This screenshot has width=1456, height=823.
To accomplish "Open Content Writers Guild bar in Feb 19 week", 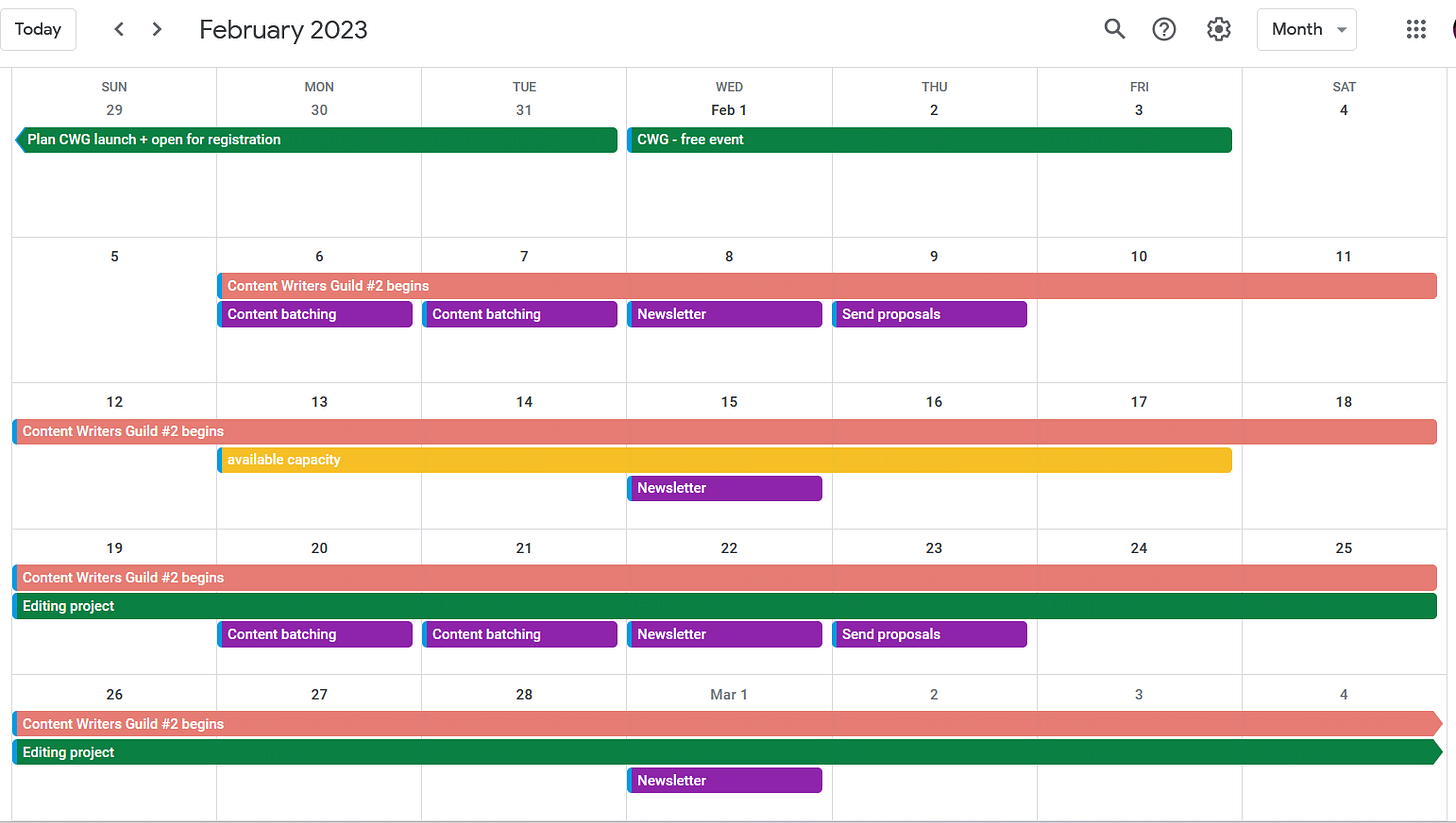I will click(x=725, y=578).
